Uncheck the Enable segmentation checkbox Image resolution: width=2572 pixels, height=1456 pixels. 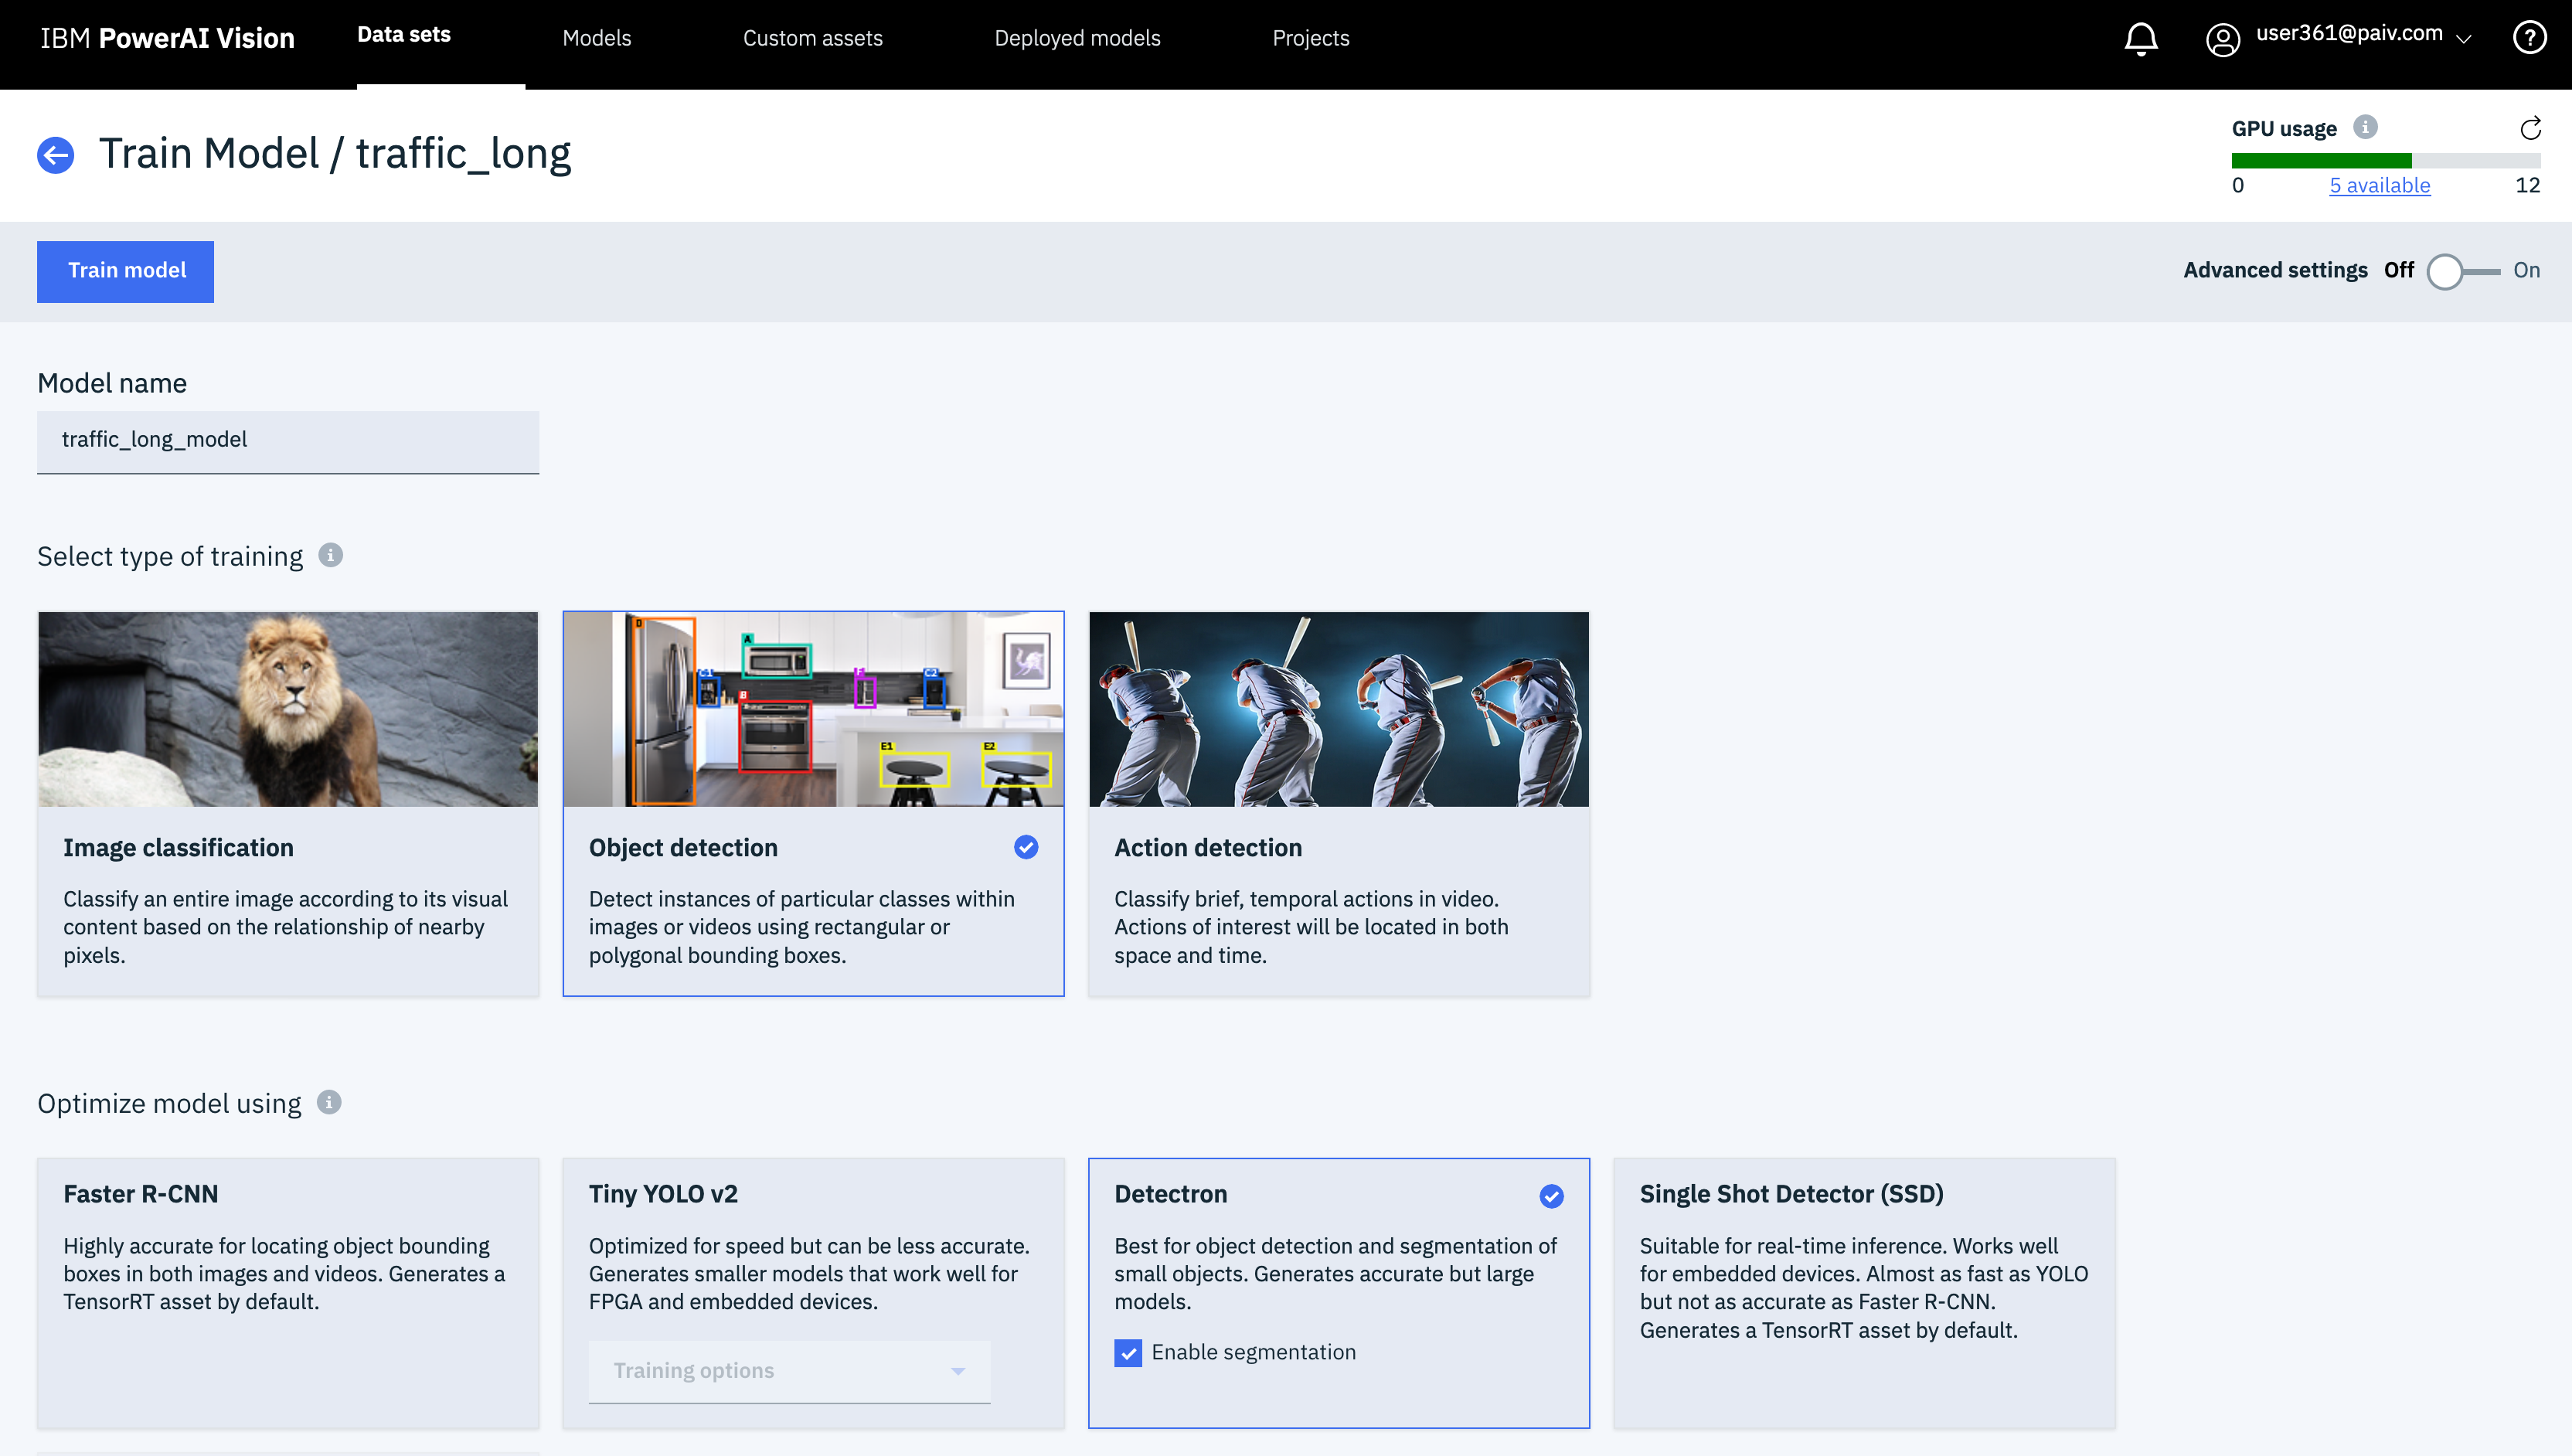tap(1128, 1352)
